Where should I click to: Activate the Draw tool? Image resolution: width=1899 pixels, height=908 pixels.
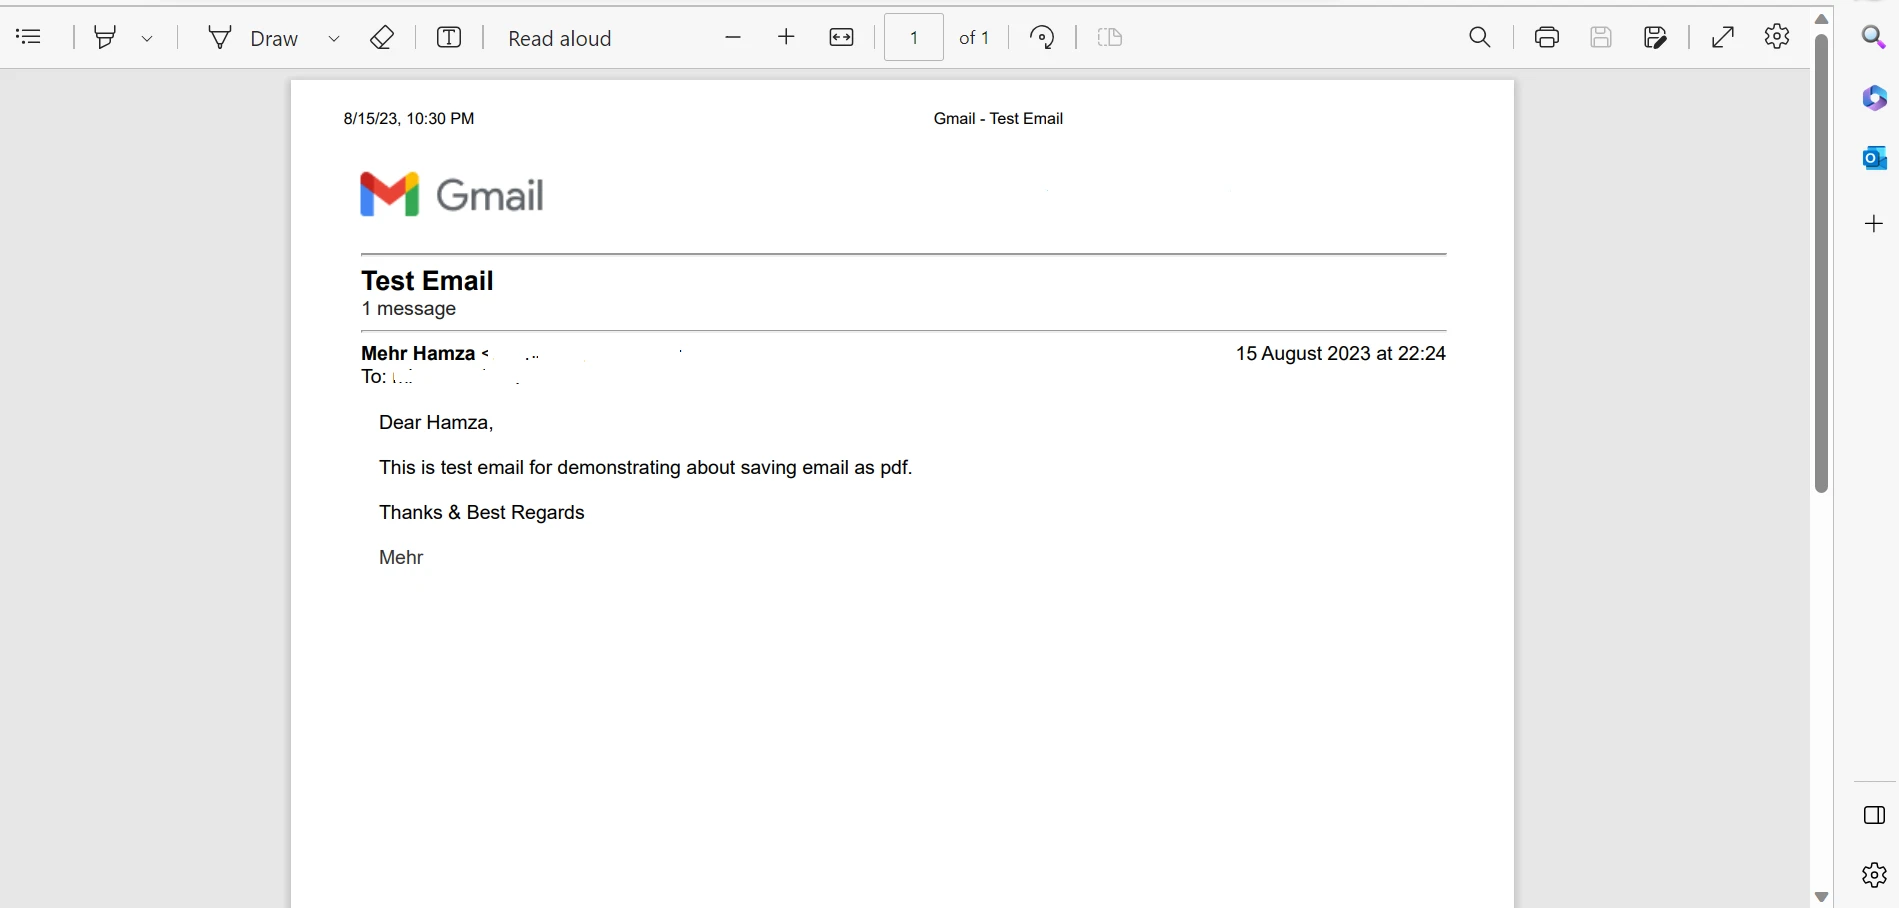click(253, 38)
